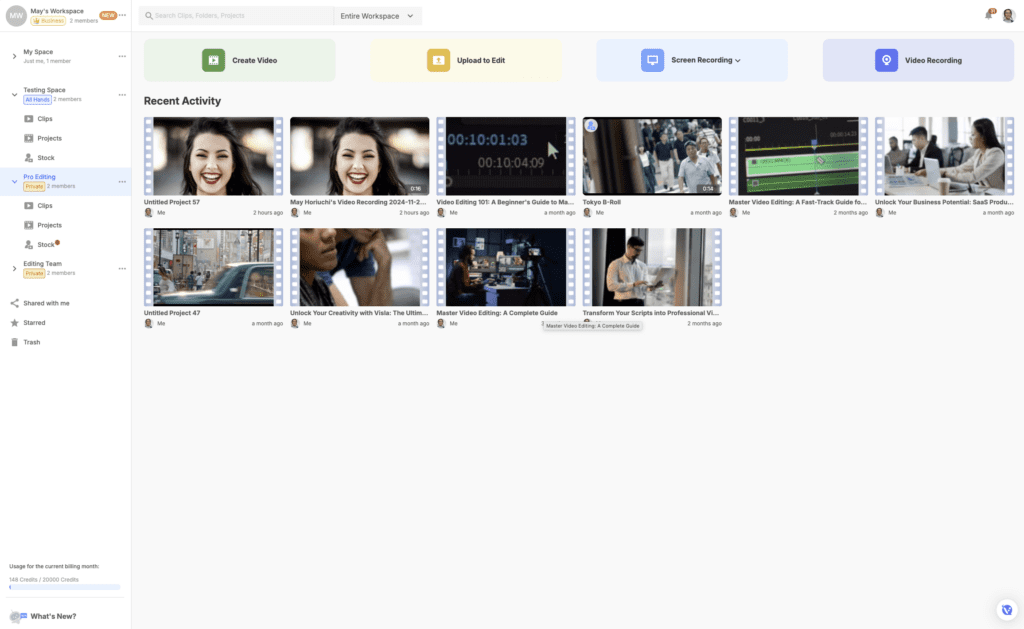Open the notifications bell
The width and height of the screenshot is (1024, 629).
(x=989, y=14)
